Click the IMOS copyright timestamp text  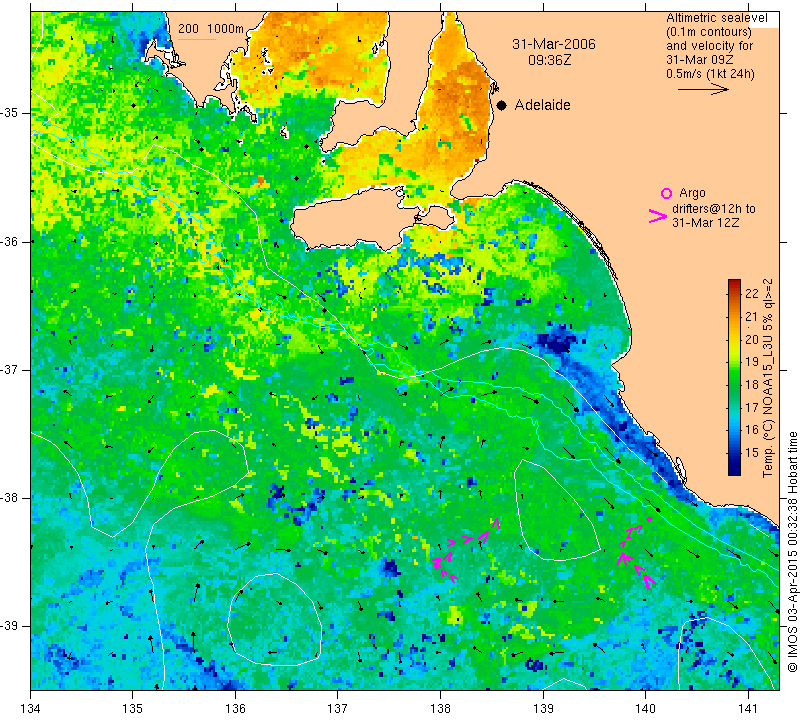point(792,551)
